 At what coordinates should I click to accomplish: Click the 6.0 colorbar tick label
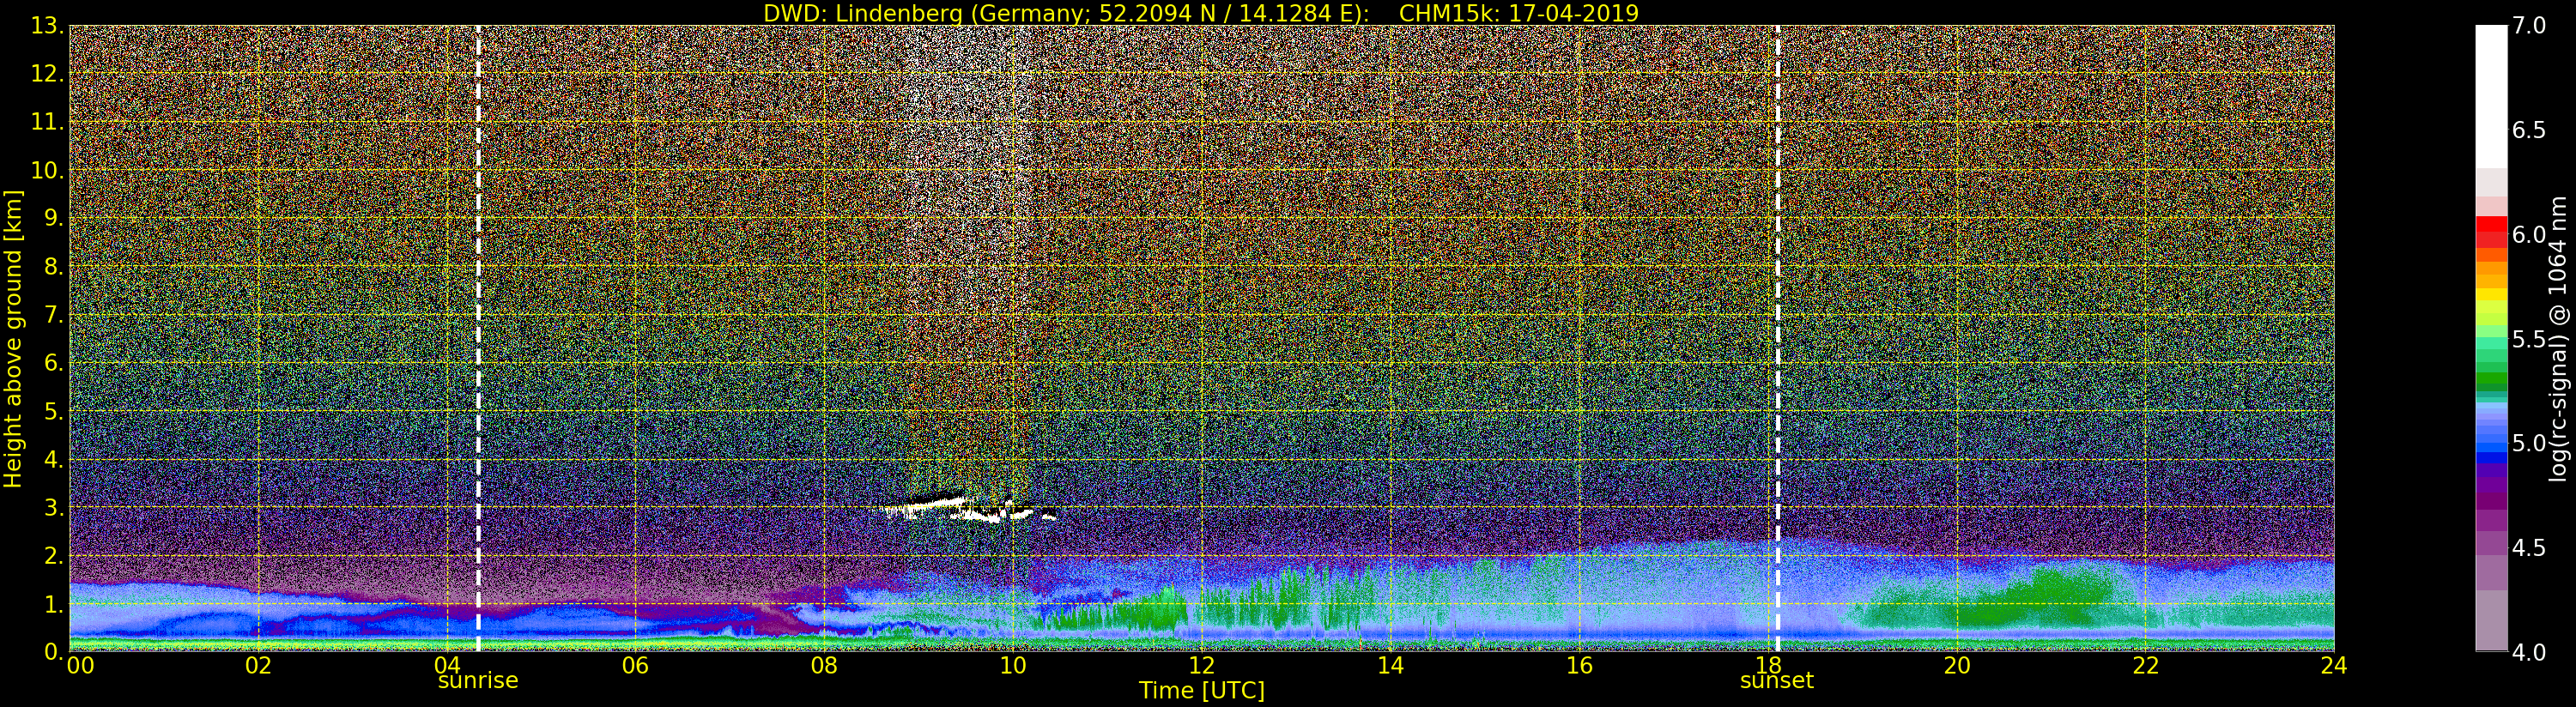click(2529, 235)
